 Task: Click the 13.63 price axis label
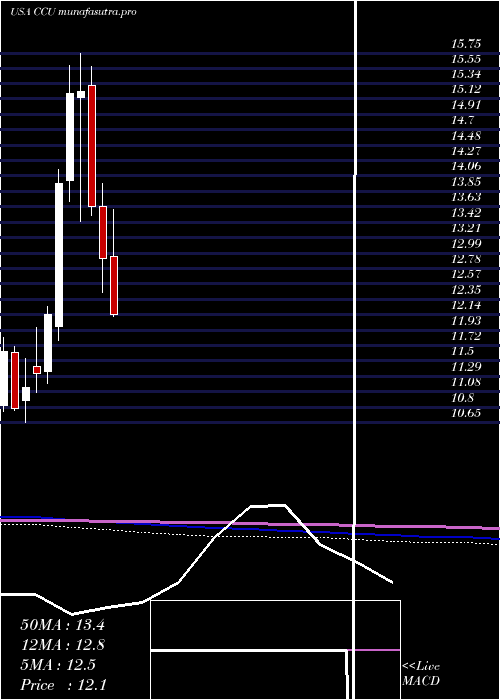(466, 197)
